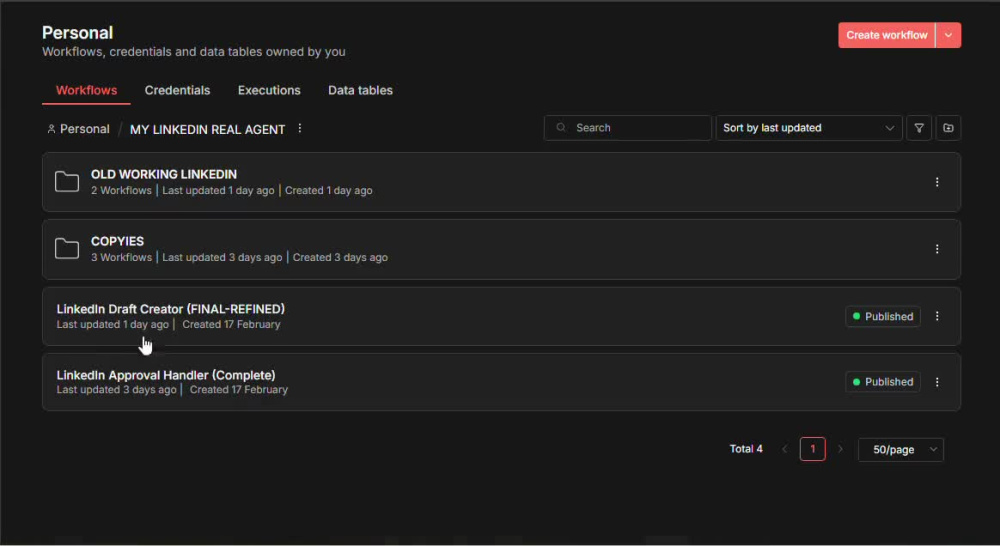Click the COPYIES folder icon
This screenshot has height=546, width=1000.
coord(67,249)
